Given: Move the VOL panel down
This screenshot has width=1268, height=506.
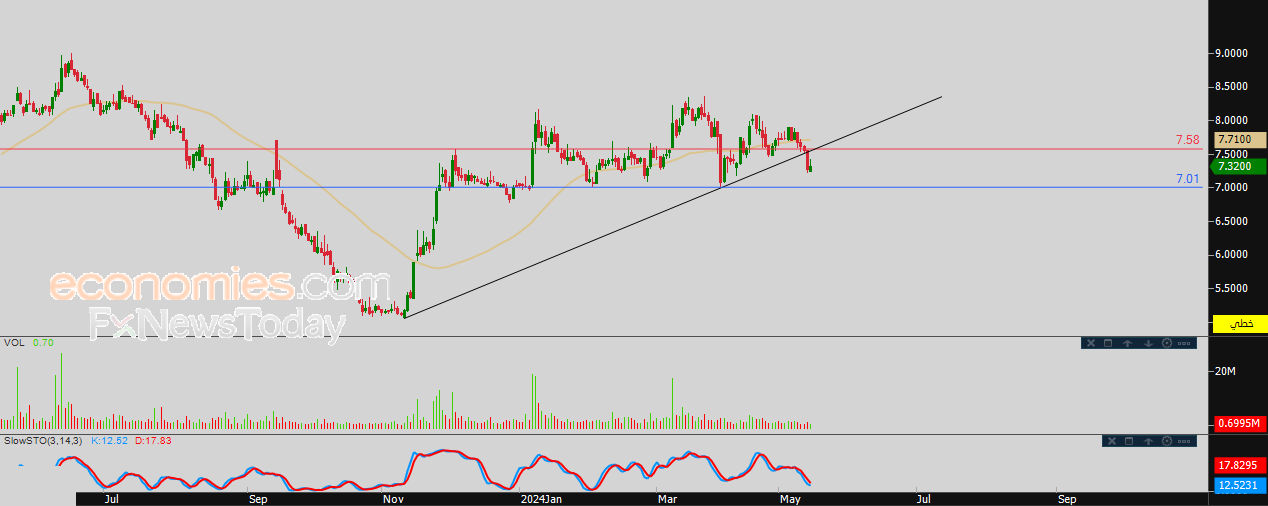Looking at the screenshot, I should pyautogui.click(x=1148, y=343).
